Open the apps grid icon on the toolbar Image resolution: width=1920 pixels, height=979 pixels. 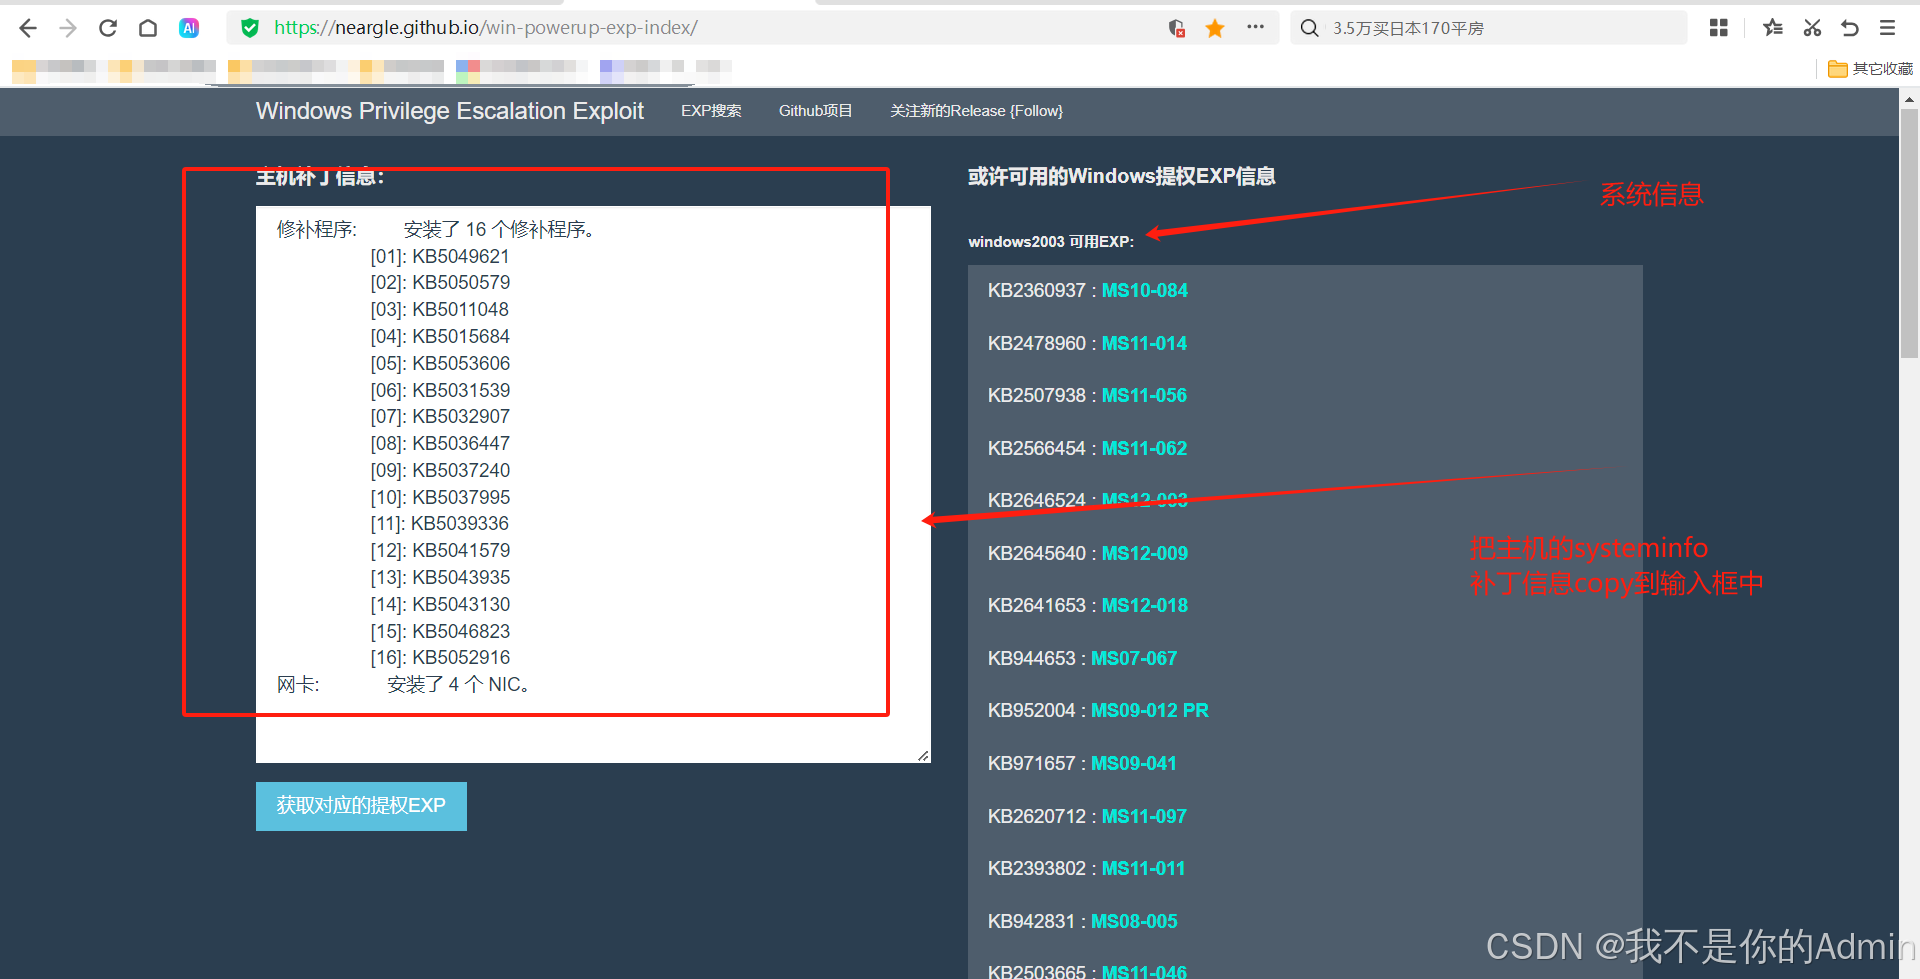pyautogui.click(x=1718, y=27)
